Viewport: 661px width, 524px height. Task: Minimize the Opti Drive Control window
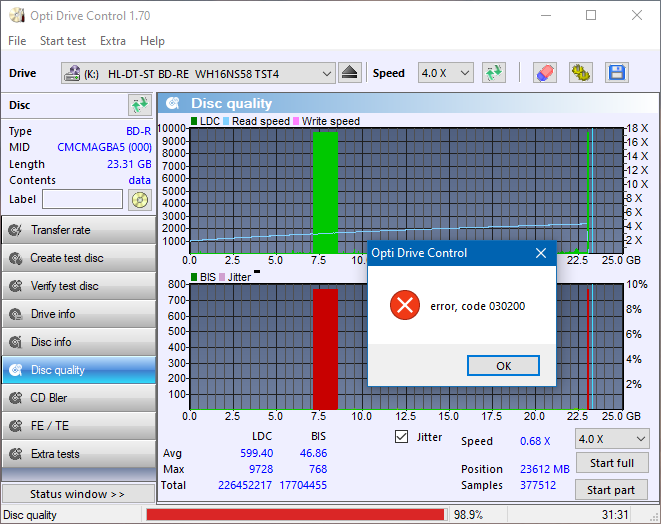coord(546,16)
